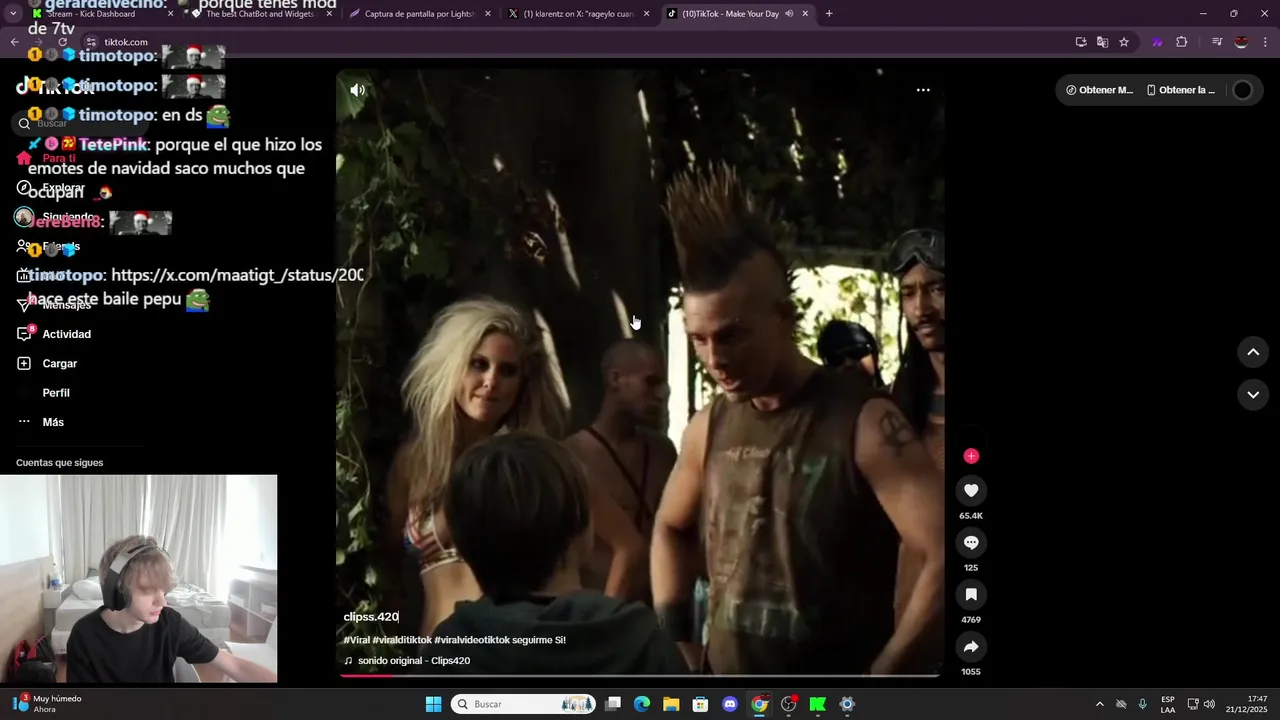Open Actividad in the TikTok sidebar
The height and width of the screenshot is (720, 1280).
click(x=66, y=334)
